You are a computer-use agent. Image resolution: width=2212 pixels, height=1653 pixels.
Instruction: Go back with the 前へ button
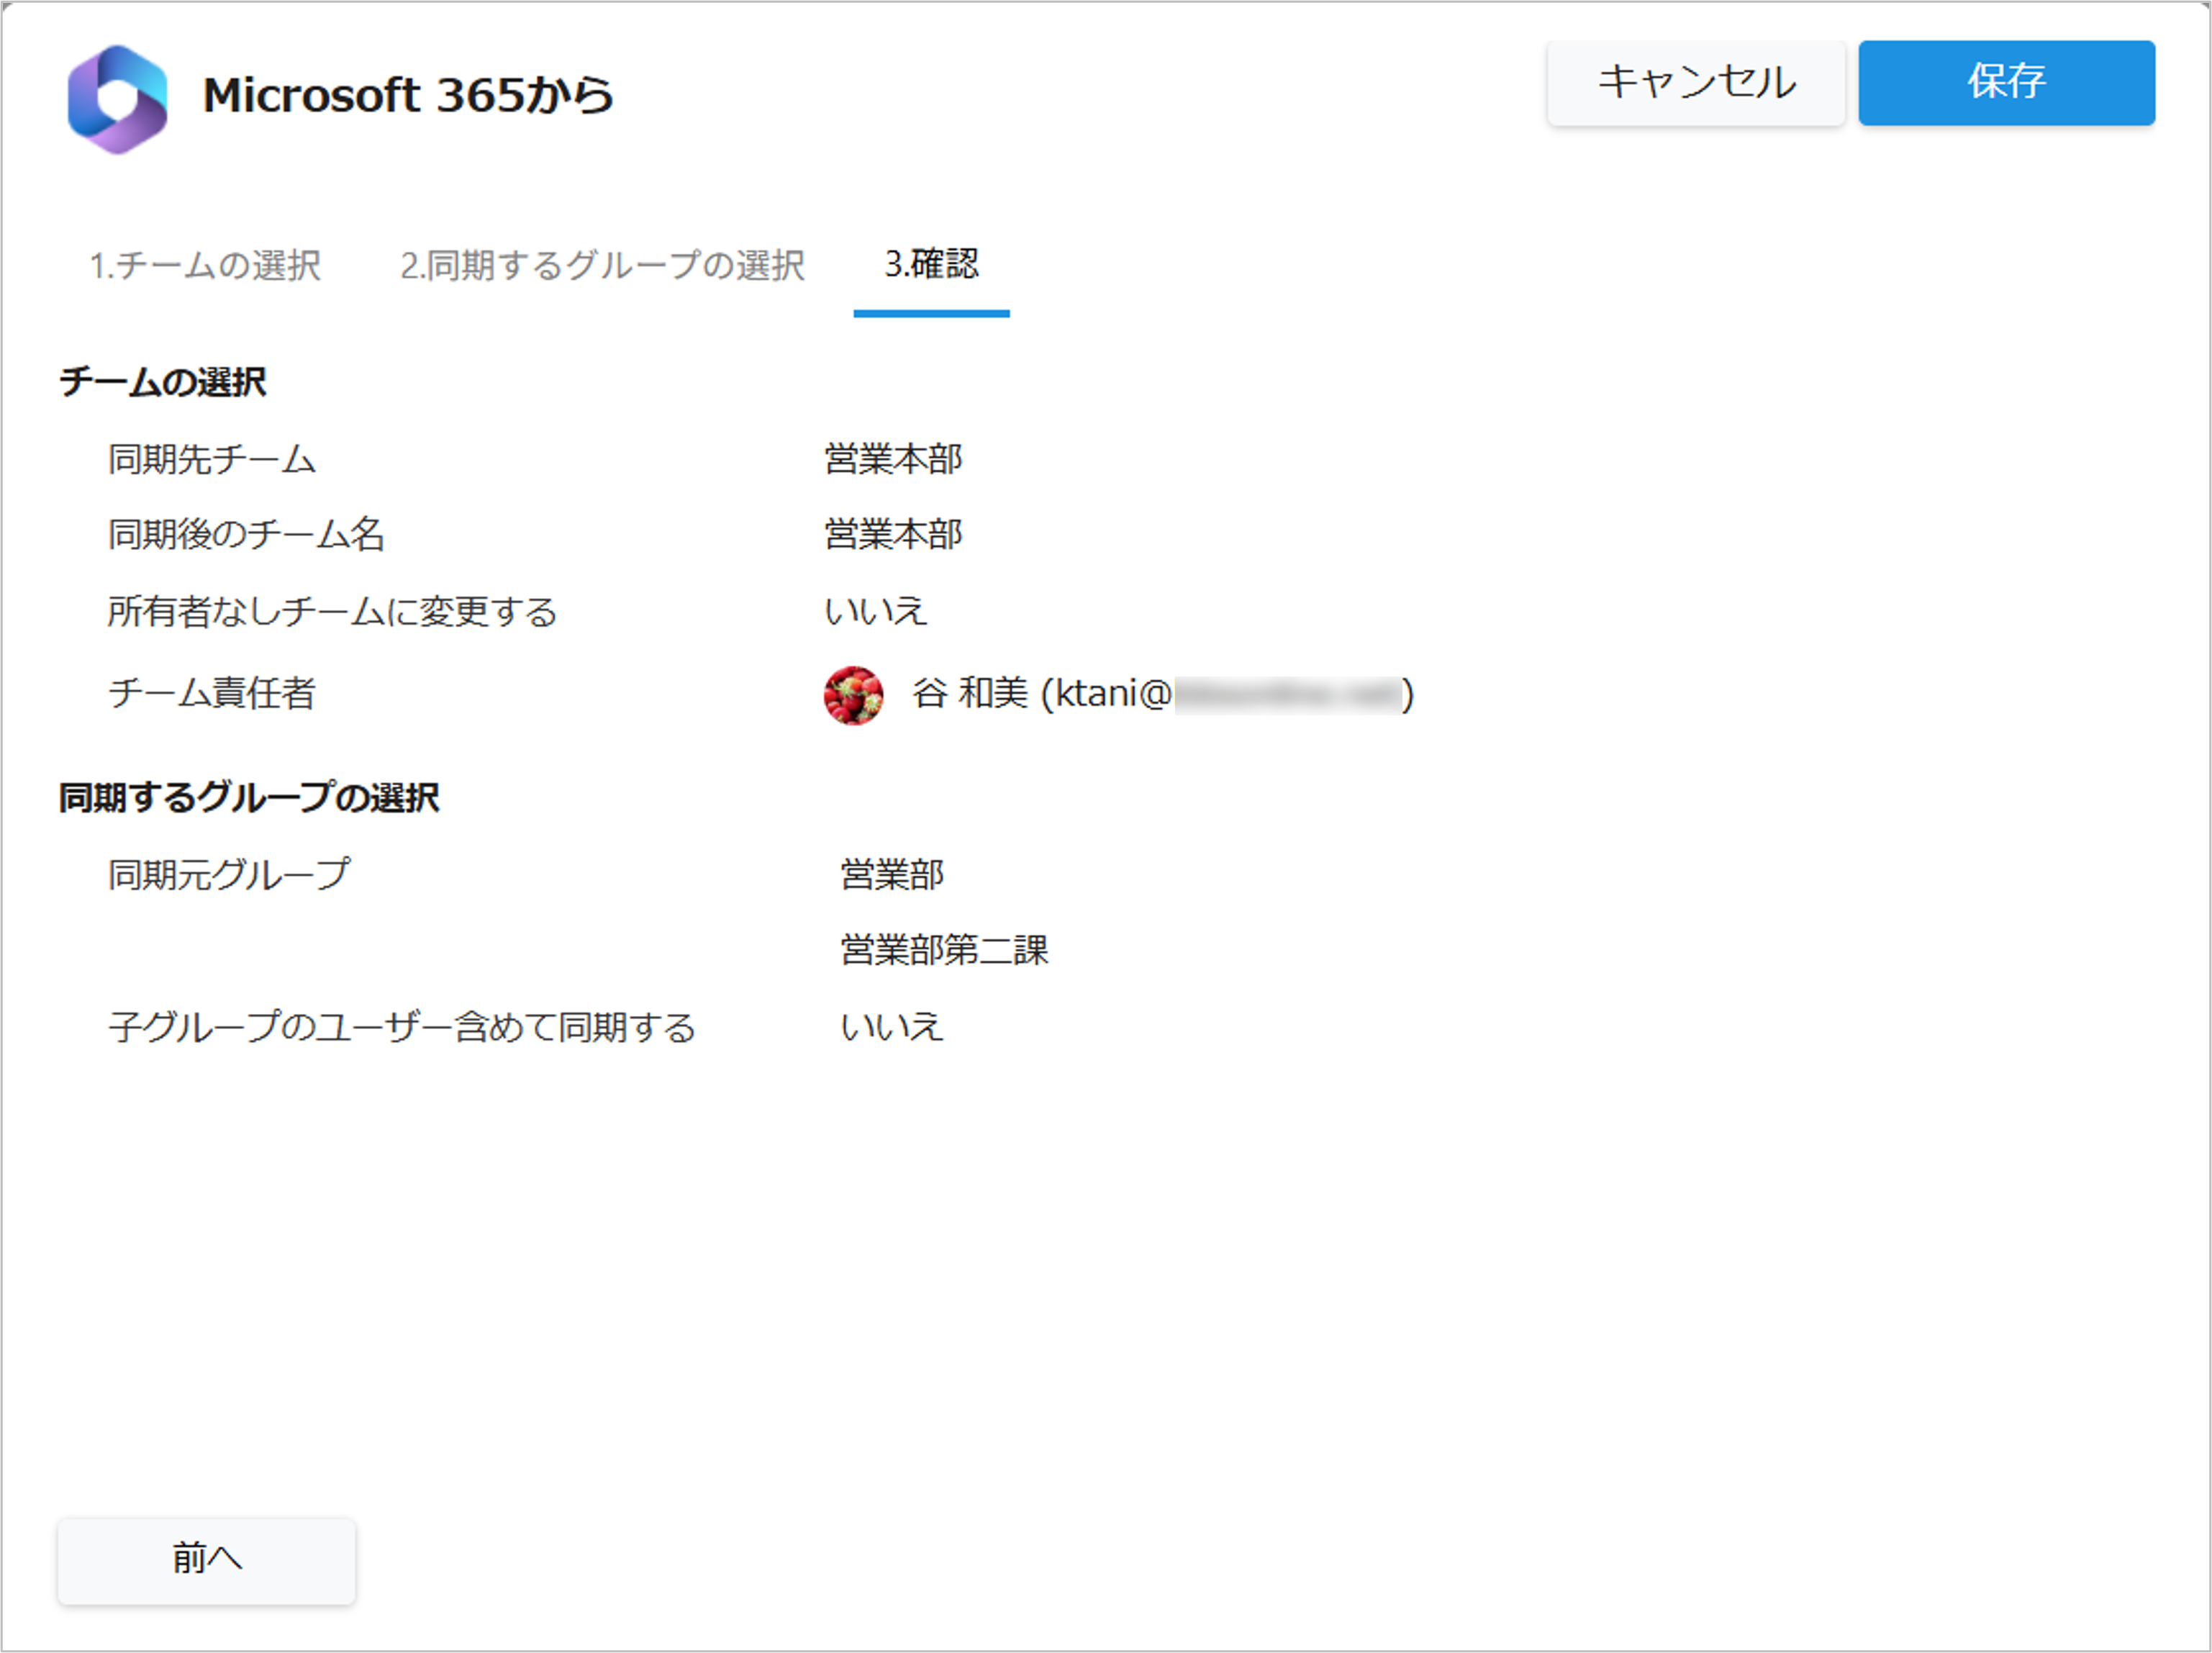coord(206,1559)
